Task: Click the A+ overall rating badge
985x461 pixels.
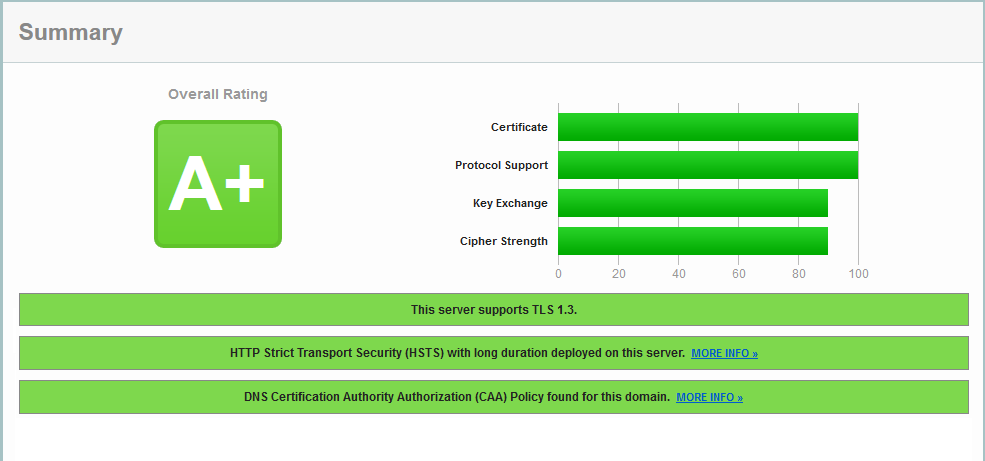Action: coord(217,184)
